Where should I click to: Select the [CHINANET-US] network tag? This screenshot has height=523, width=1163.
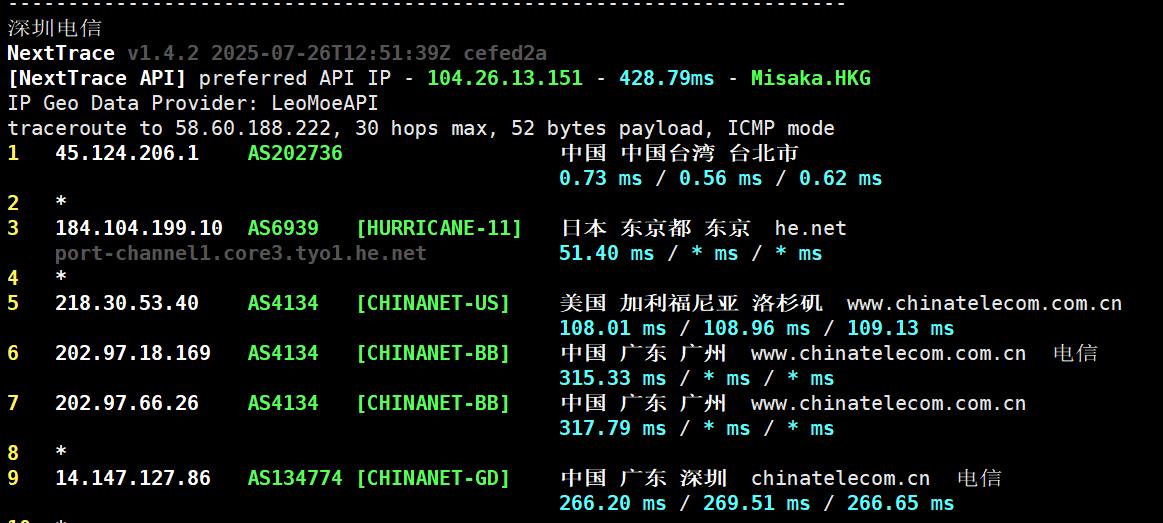point(433,303)
